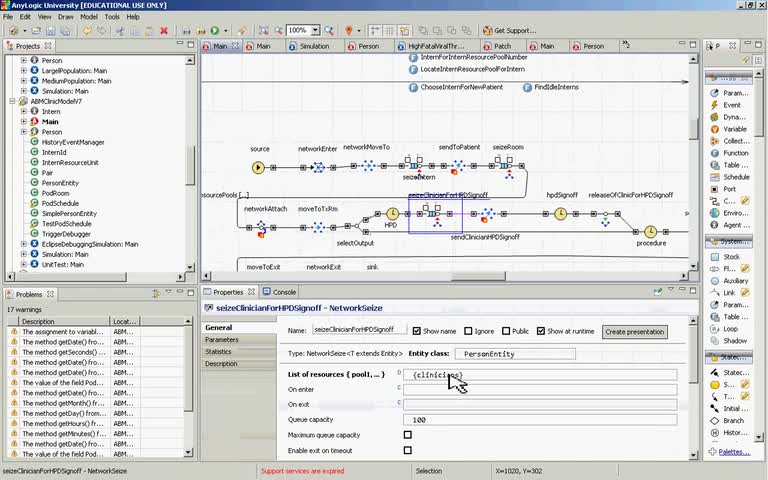The width and height of the screenshot is (768, 480).
Task: Click the procedure delay block on canvas
Action: tap(650, 232)
